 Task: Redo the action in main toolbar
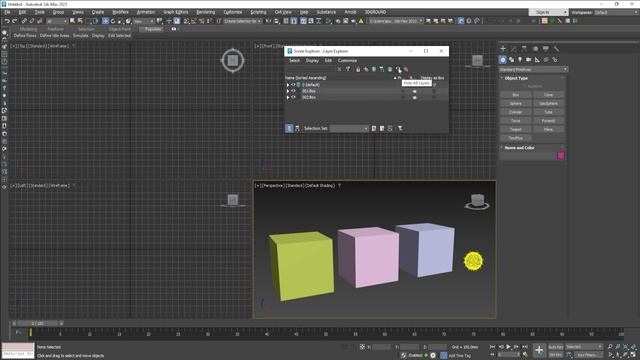click(x=14, y=21)
